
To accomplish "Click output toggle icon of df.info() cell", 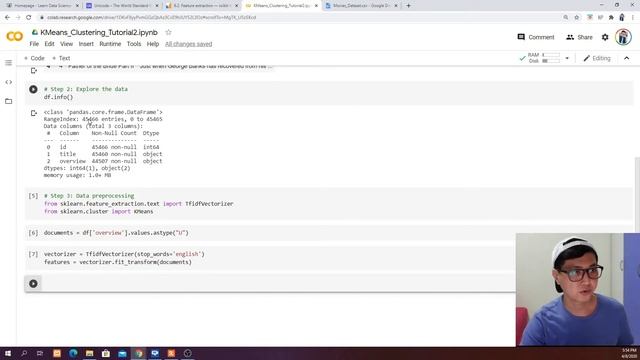I will [34, 113].
